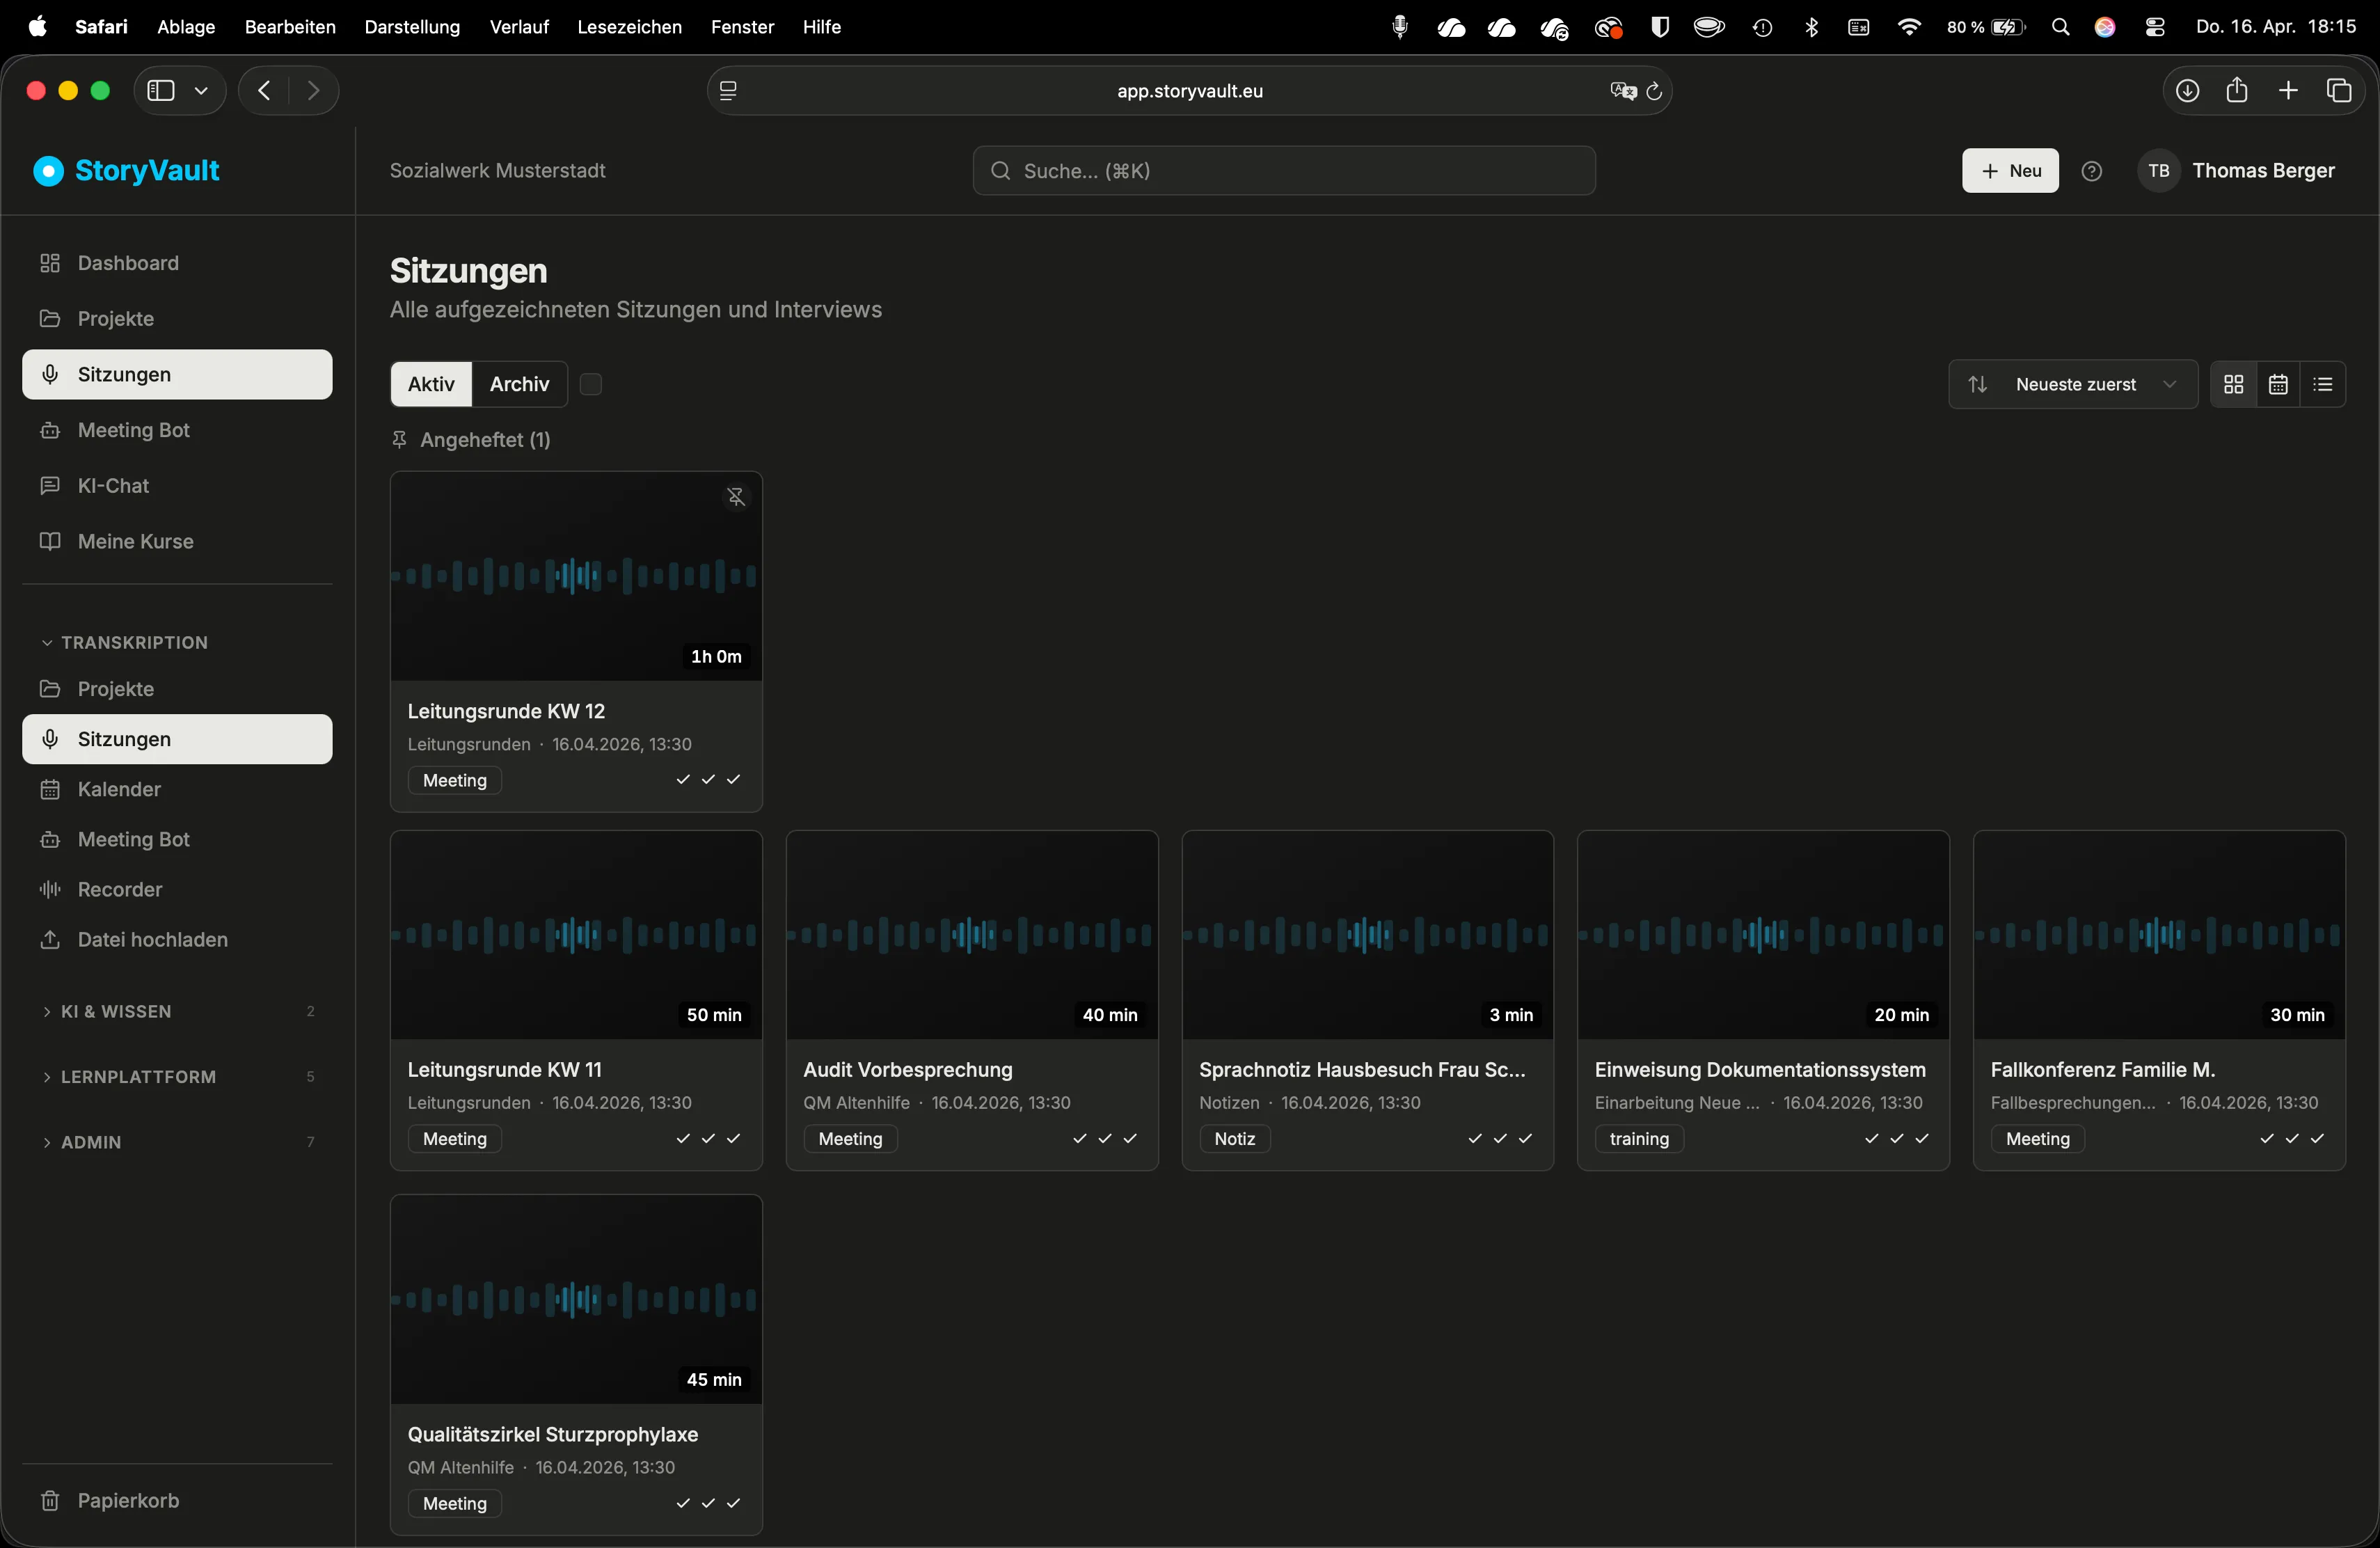
Task: Switch to grid view layout
Action: (2233, 384)
